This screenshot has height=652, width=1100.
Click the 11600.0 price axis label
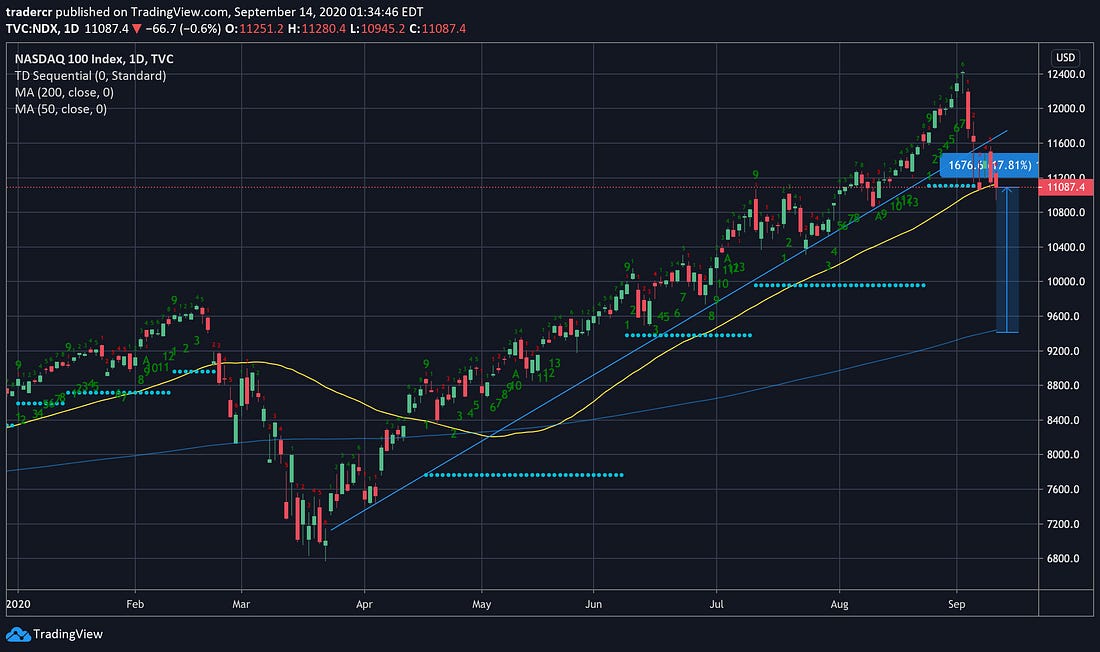click(1066, 143)
